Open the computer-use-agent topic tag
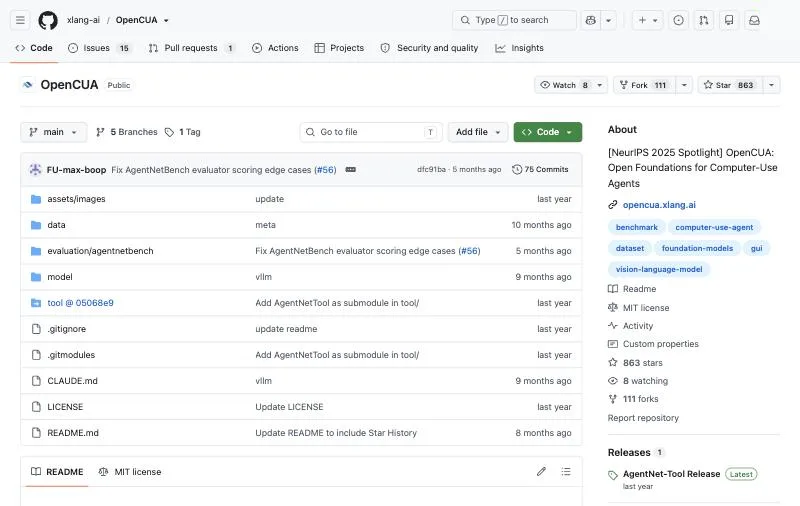 (714, 227)
